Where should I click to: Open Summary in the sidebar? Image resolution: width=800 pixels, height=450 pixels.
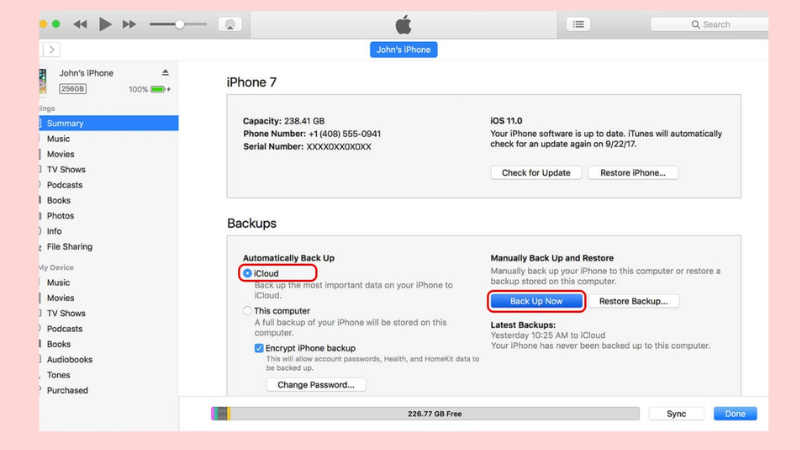click(x=109, y=123)
